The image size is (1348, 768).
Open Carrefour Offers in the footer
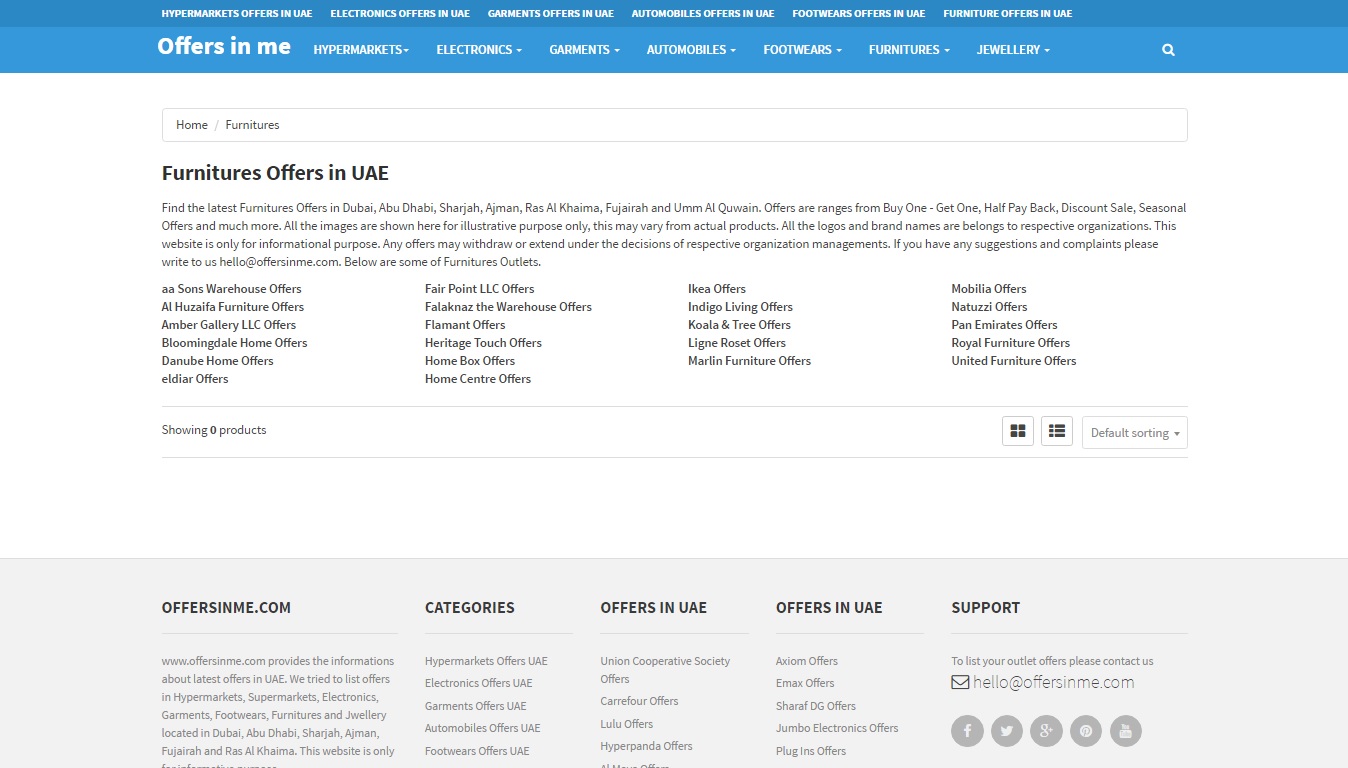point(639,701)
